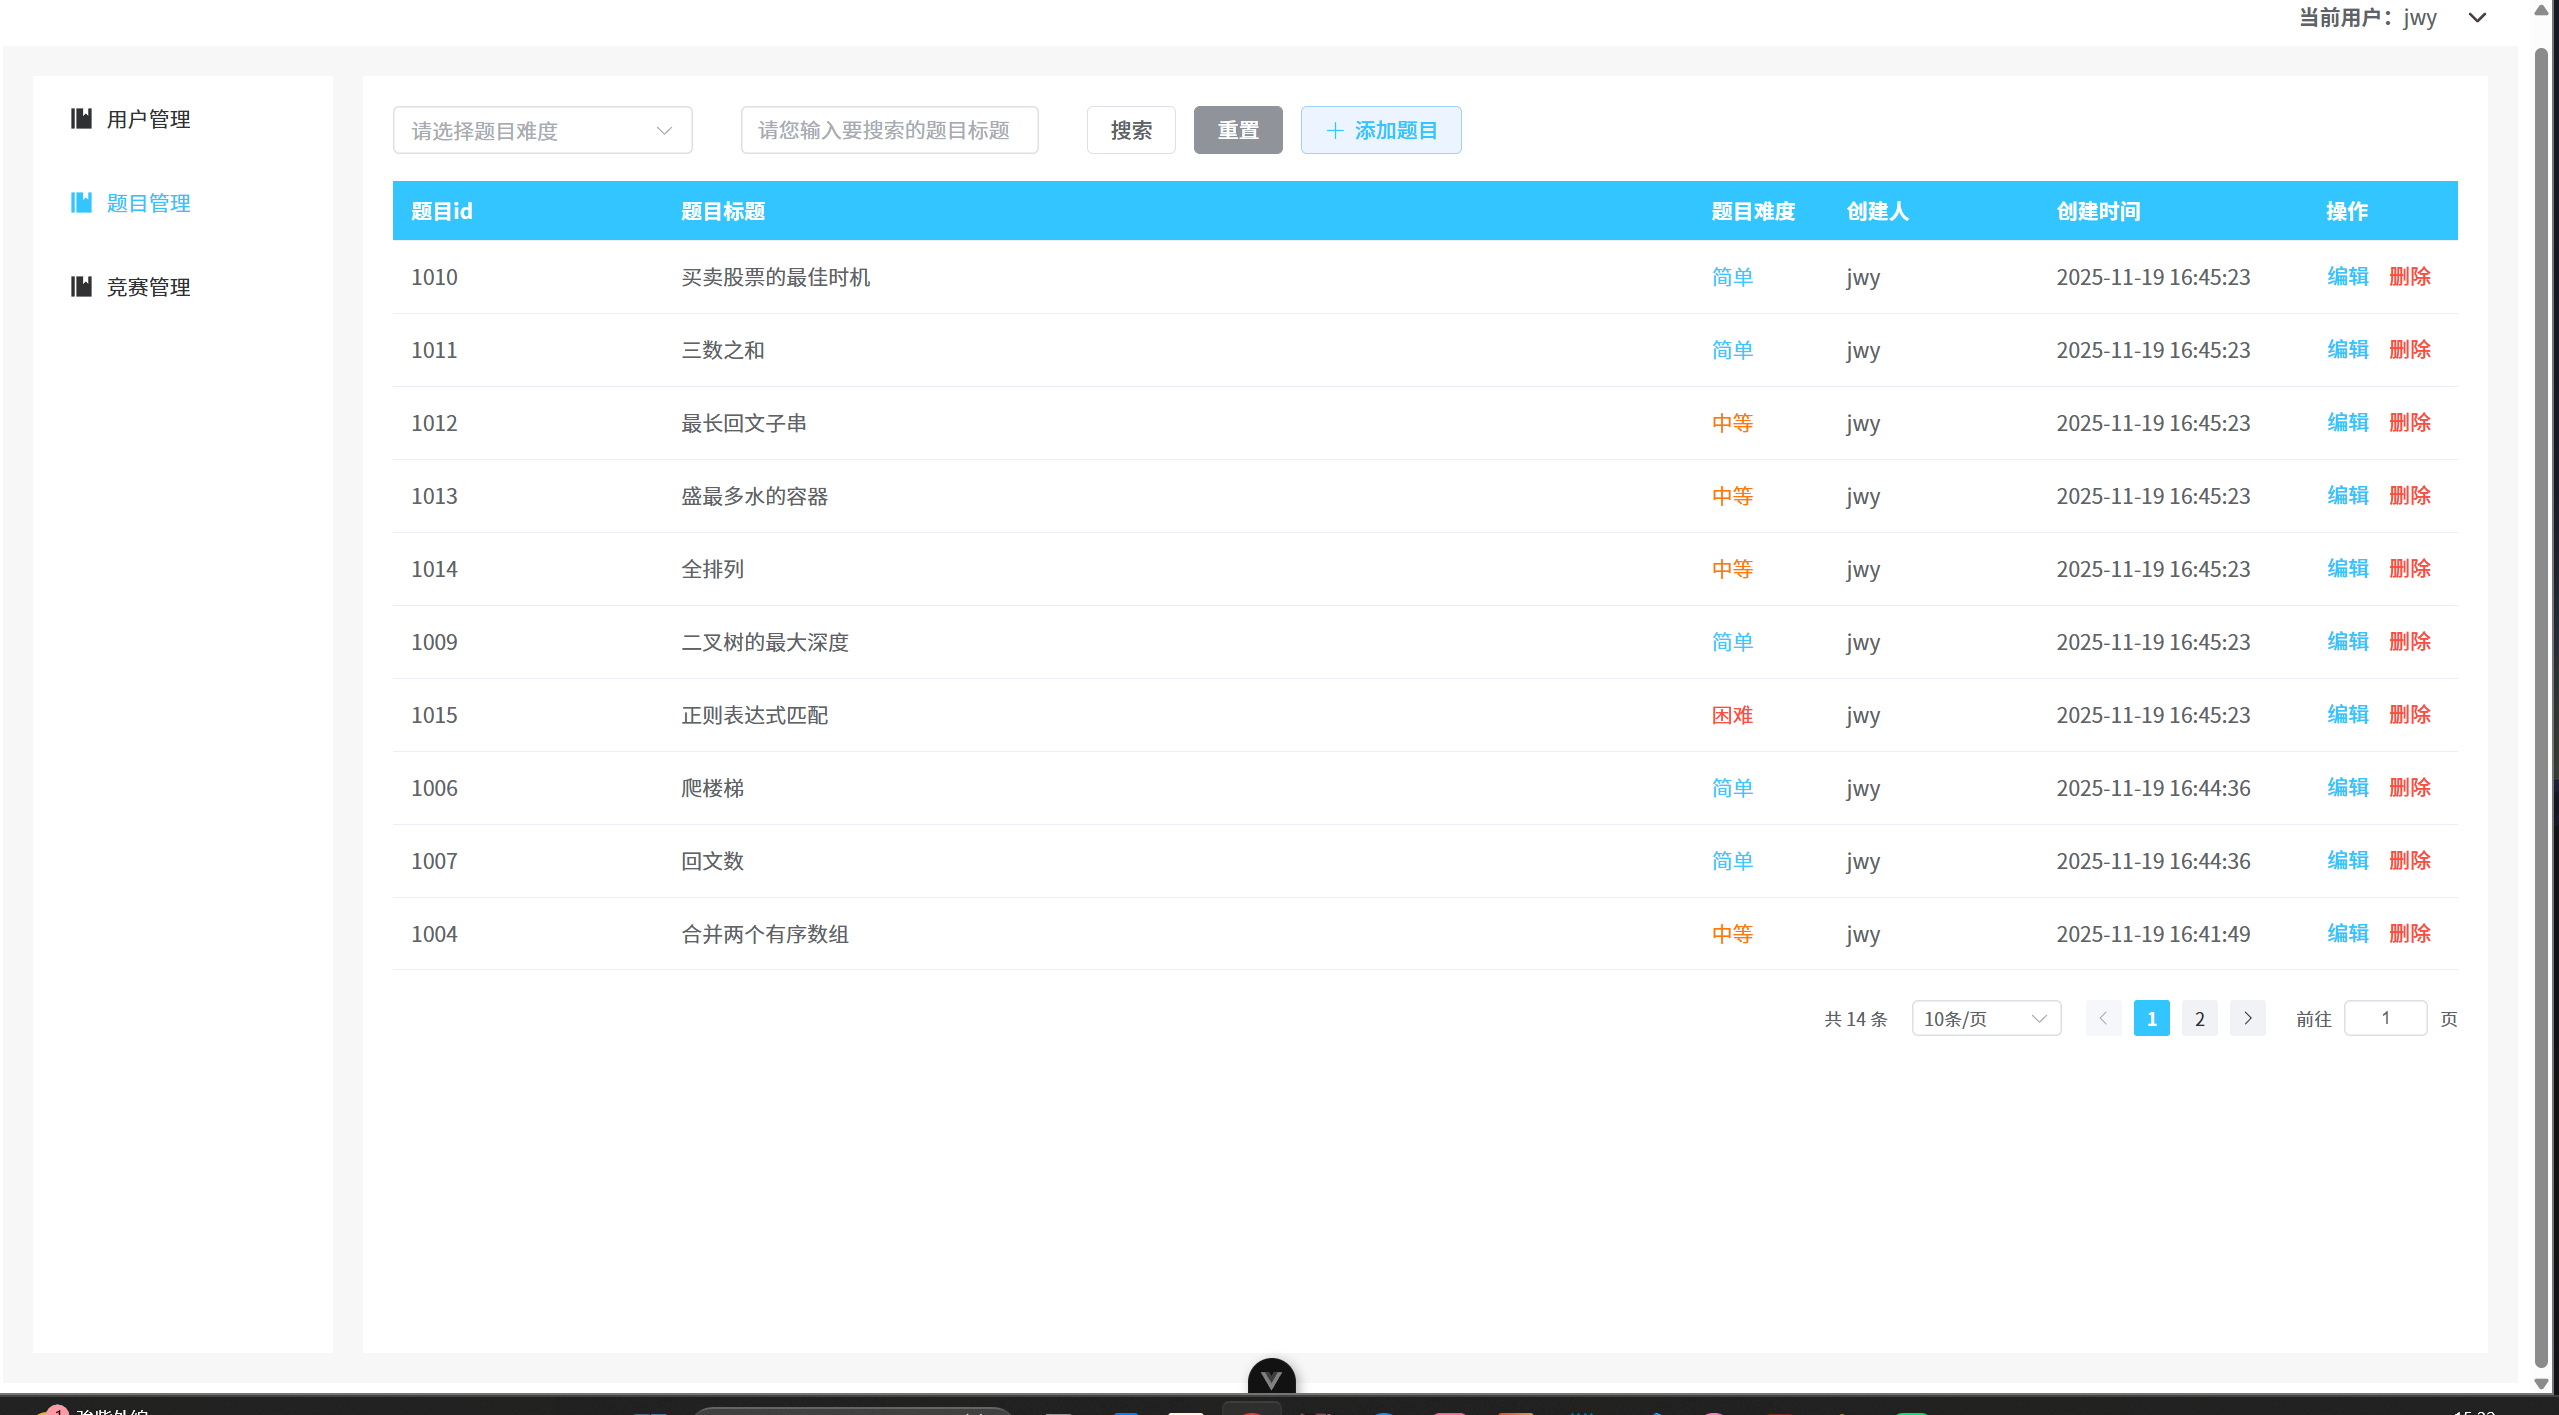Select the 竞赛管理 menu item
The height and width of the screenshot is (1415, 2559).
pos(148,287)
